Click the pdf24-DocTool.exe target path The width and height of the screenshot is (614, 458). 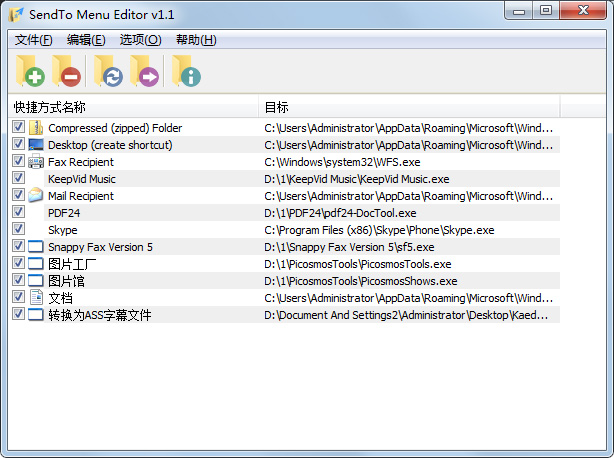point(340,213)
